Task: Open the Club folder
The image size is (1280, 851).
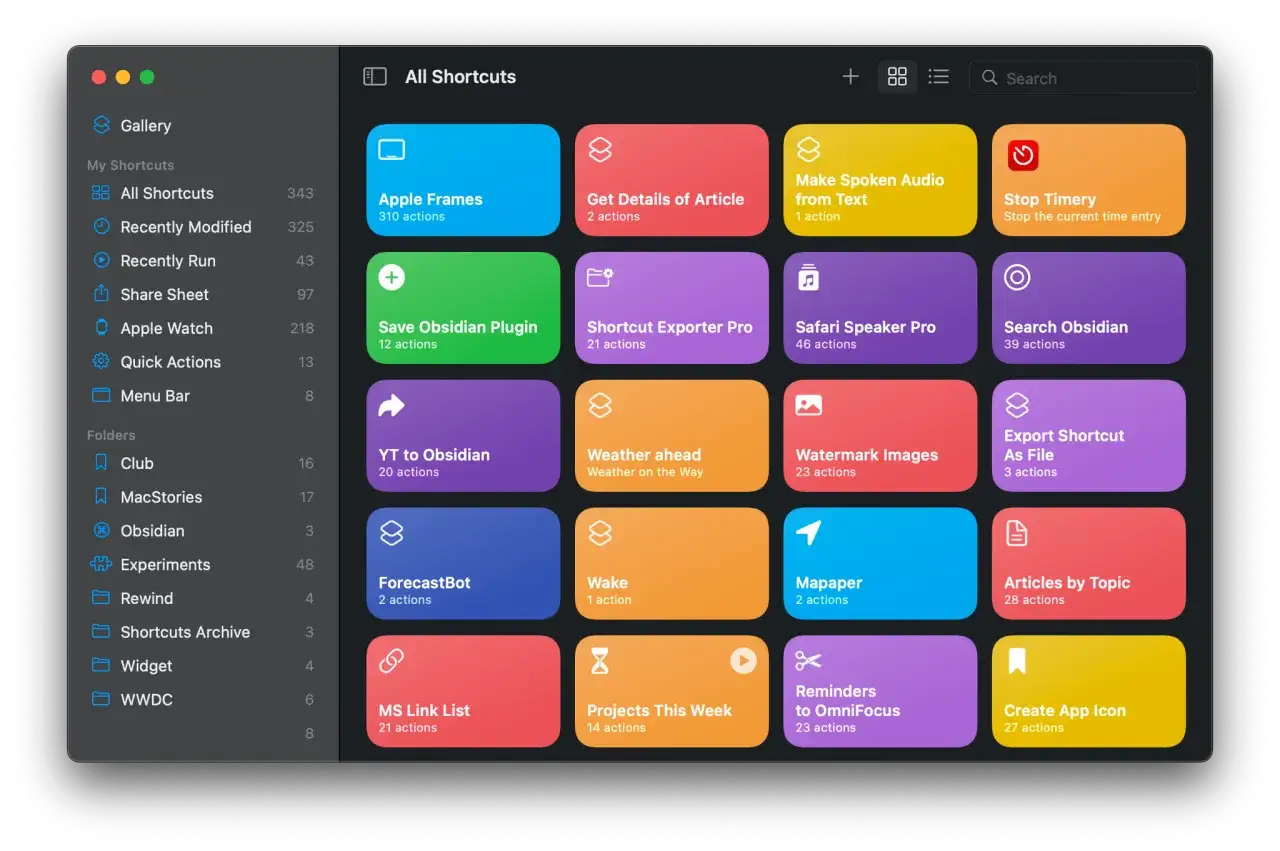Action: point(203,463)
